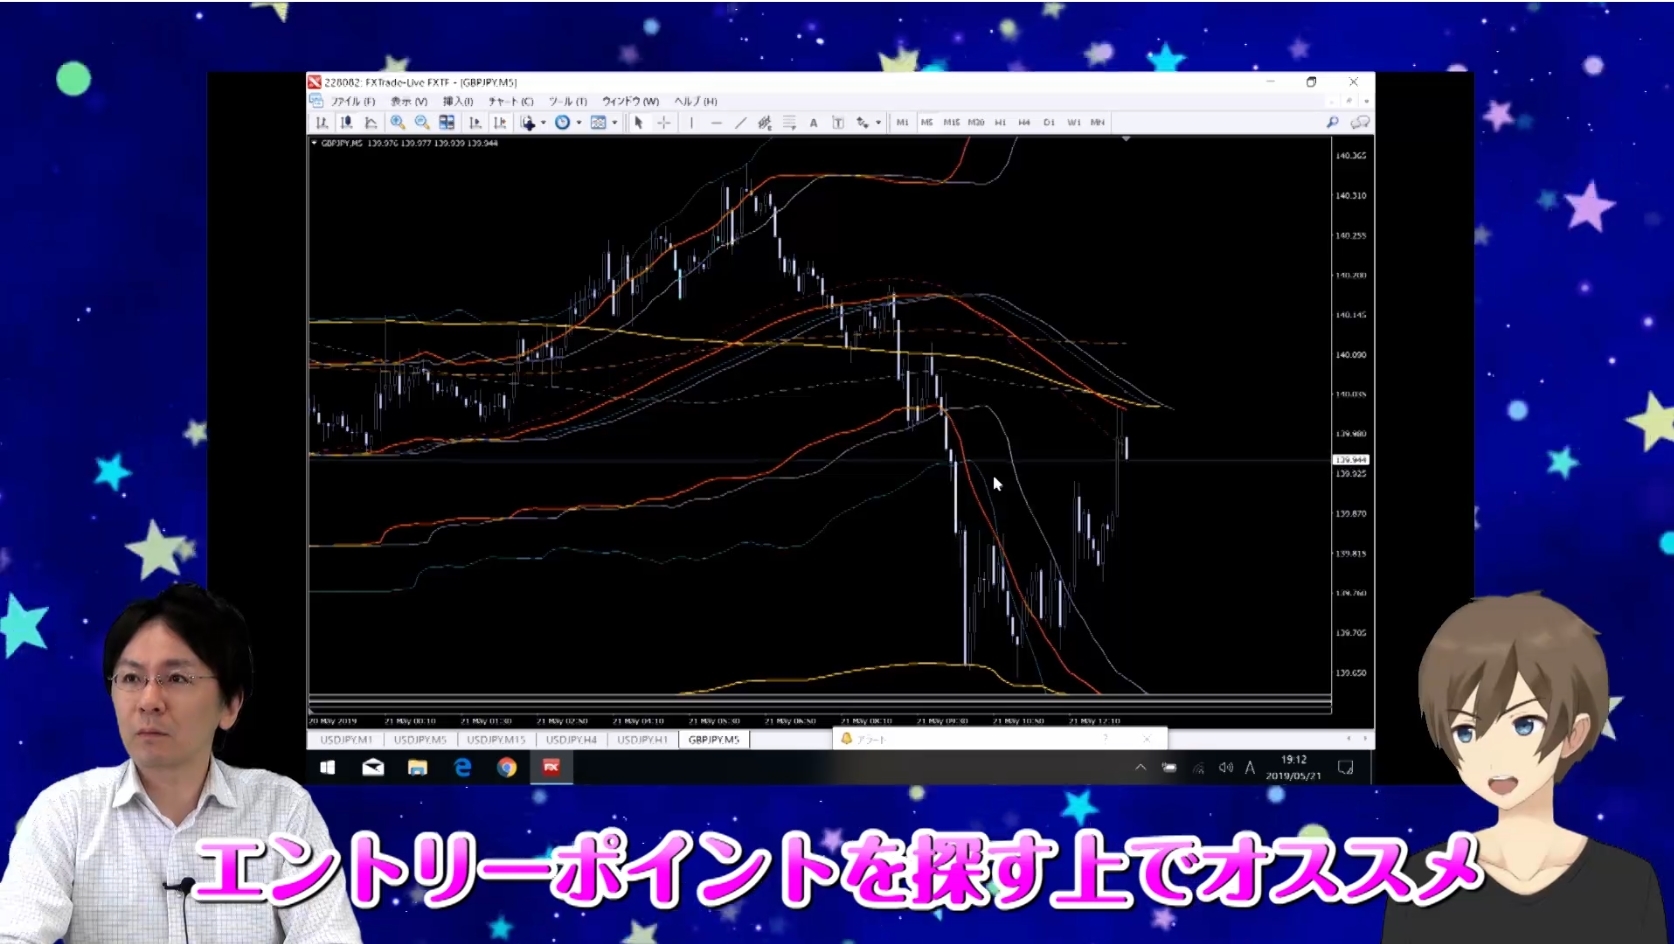This screenshot has width=1674, height=944.
Task: Expand the templates dropdown arrow
Action: coord(614,123)
